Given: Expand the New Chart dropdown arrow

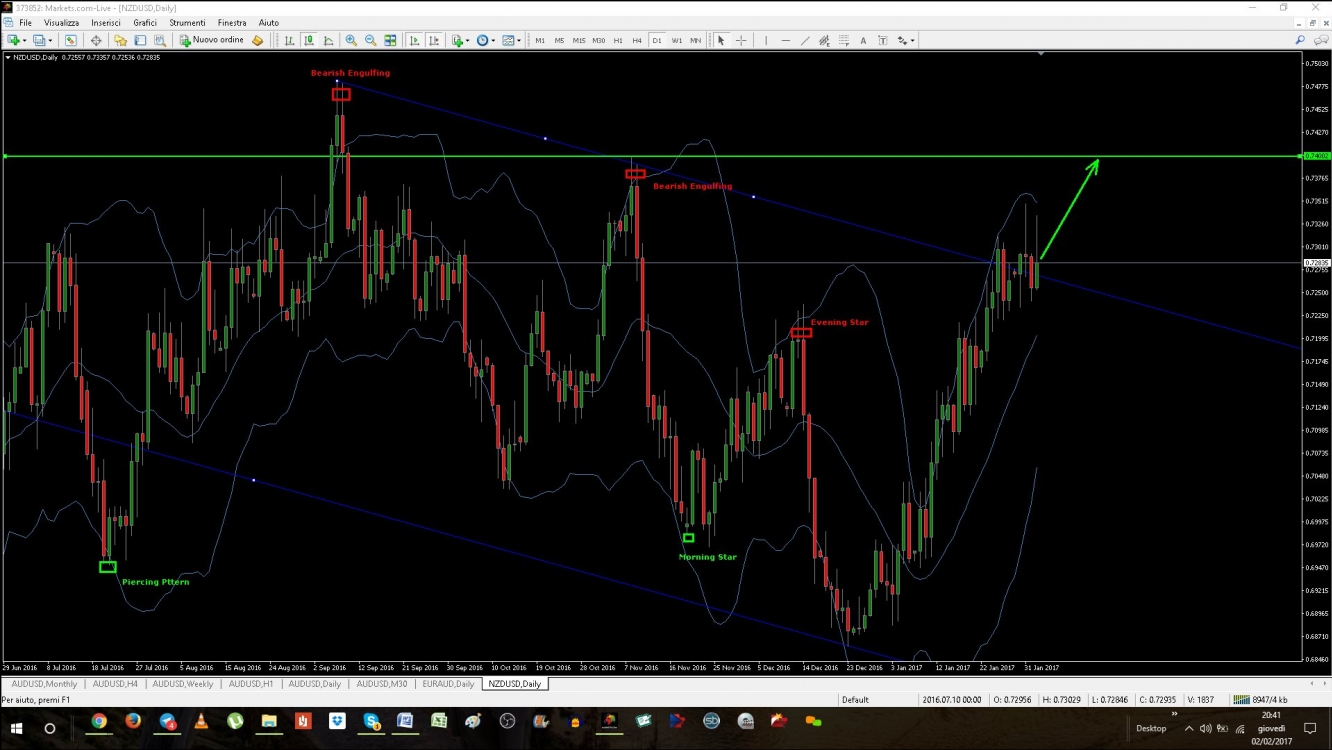Looking at the screenshot, I should pos(25,40).
